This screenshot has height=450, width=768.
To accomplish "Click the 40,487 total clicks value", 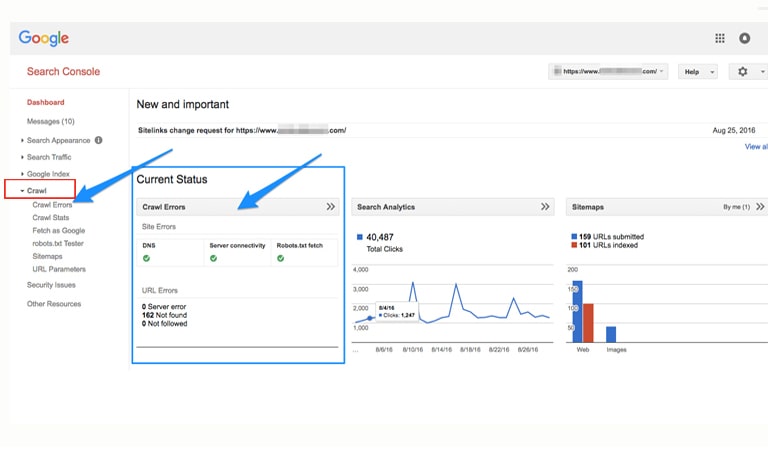I will point(380,237).
